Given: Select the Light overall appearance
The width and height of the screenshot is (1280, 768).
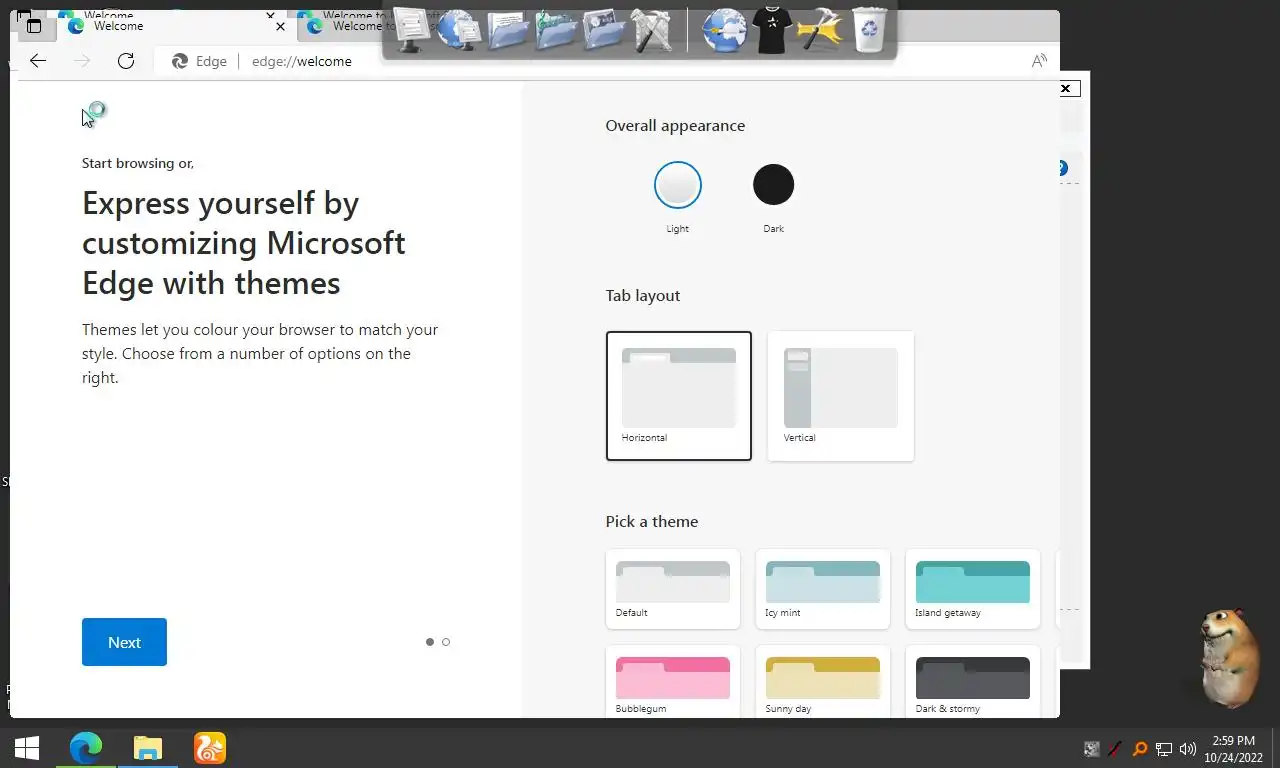Looking at the screenshot, I should point(678,185).
